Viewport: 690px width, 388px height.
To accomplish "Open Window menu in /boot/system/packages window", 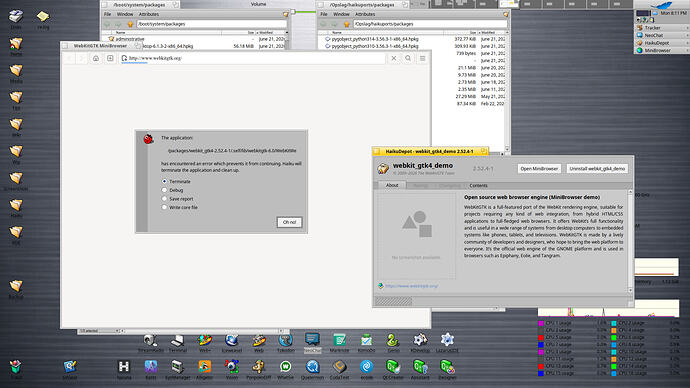I will tap(125, 14).
